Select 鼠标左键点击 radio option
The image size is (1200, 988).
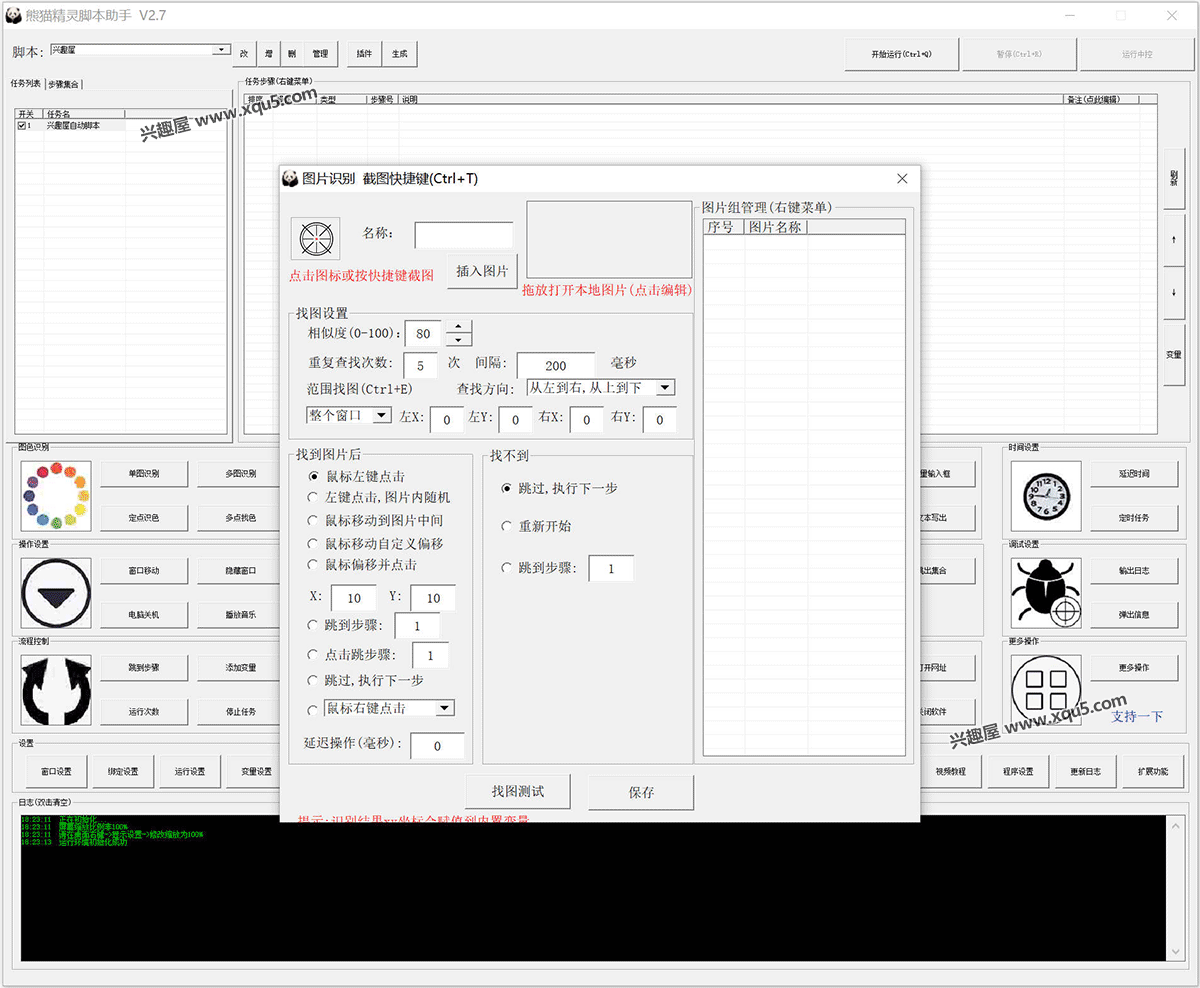(314, 476)
